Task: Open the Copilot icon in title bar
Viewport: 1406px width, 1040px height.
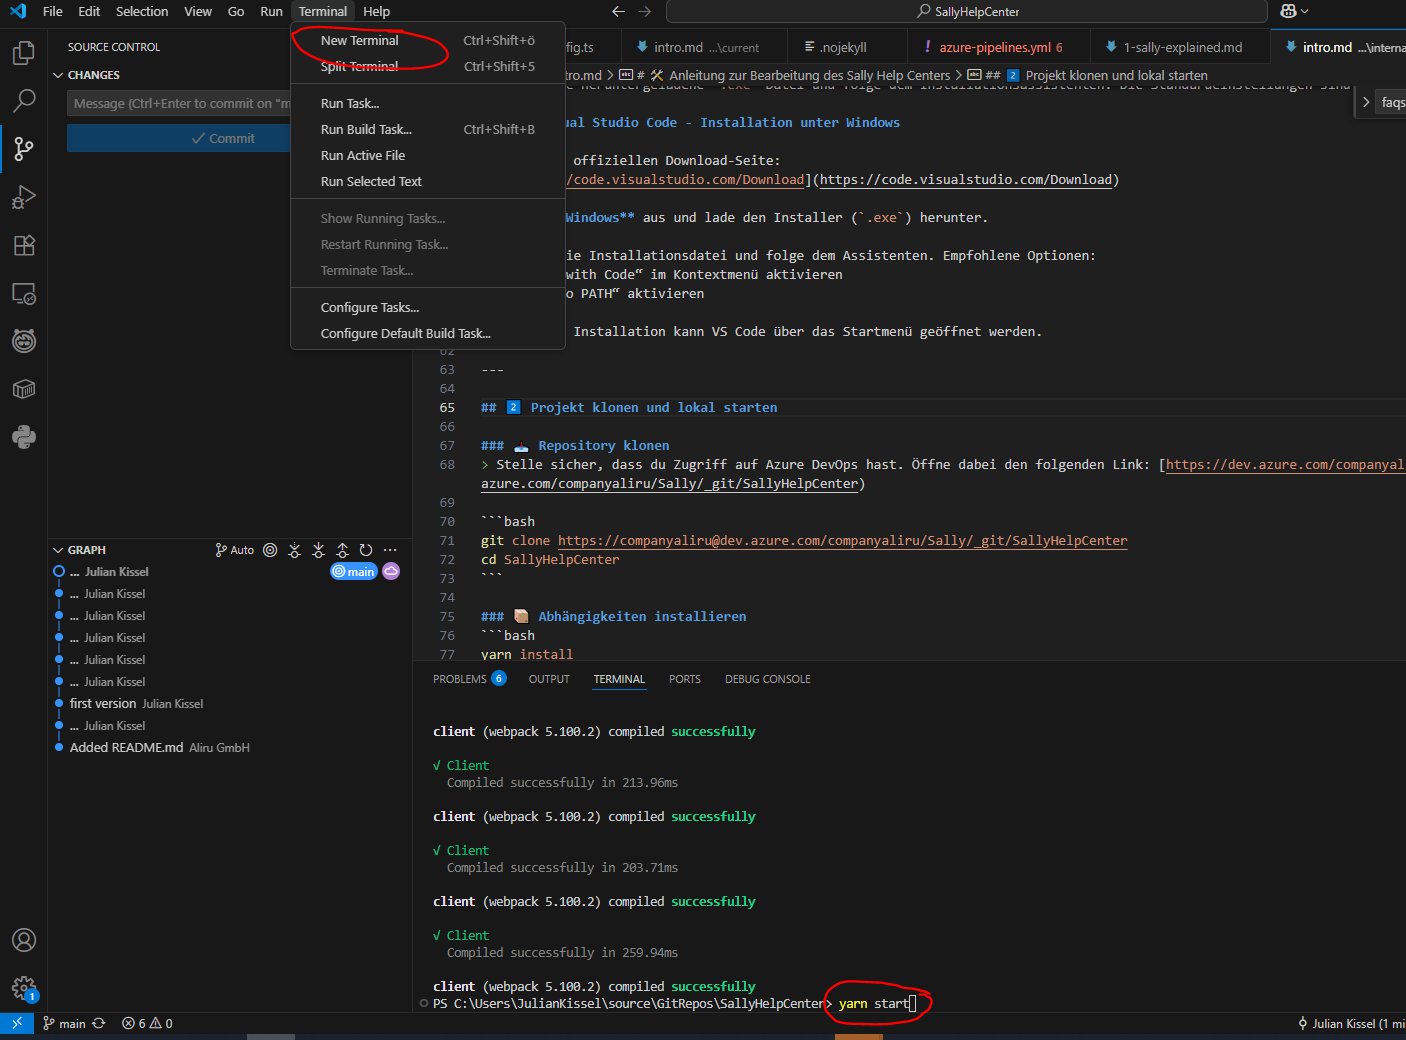Action: point(1288,11)
